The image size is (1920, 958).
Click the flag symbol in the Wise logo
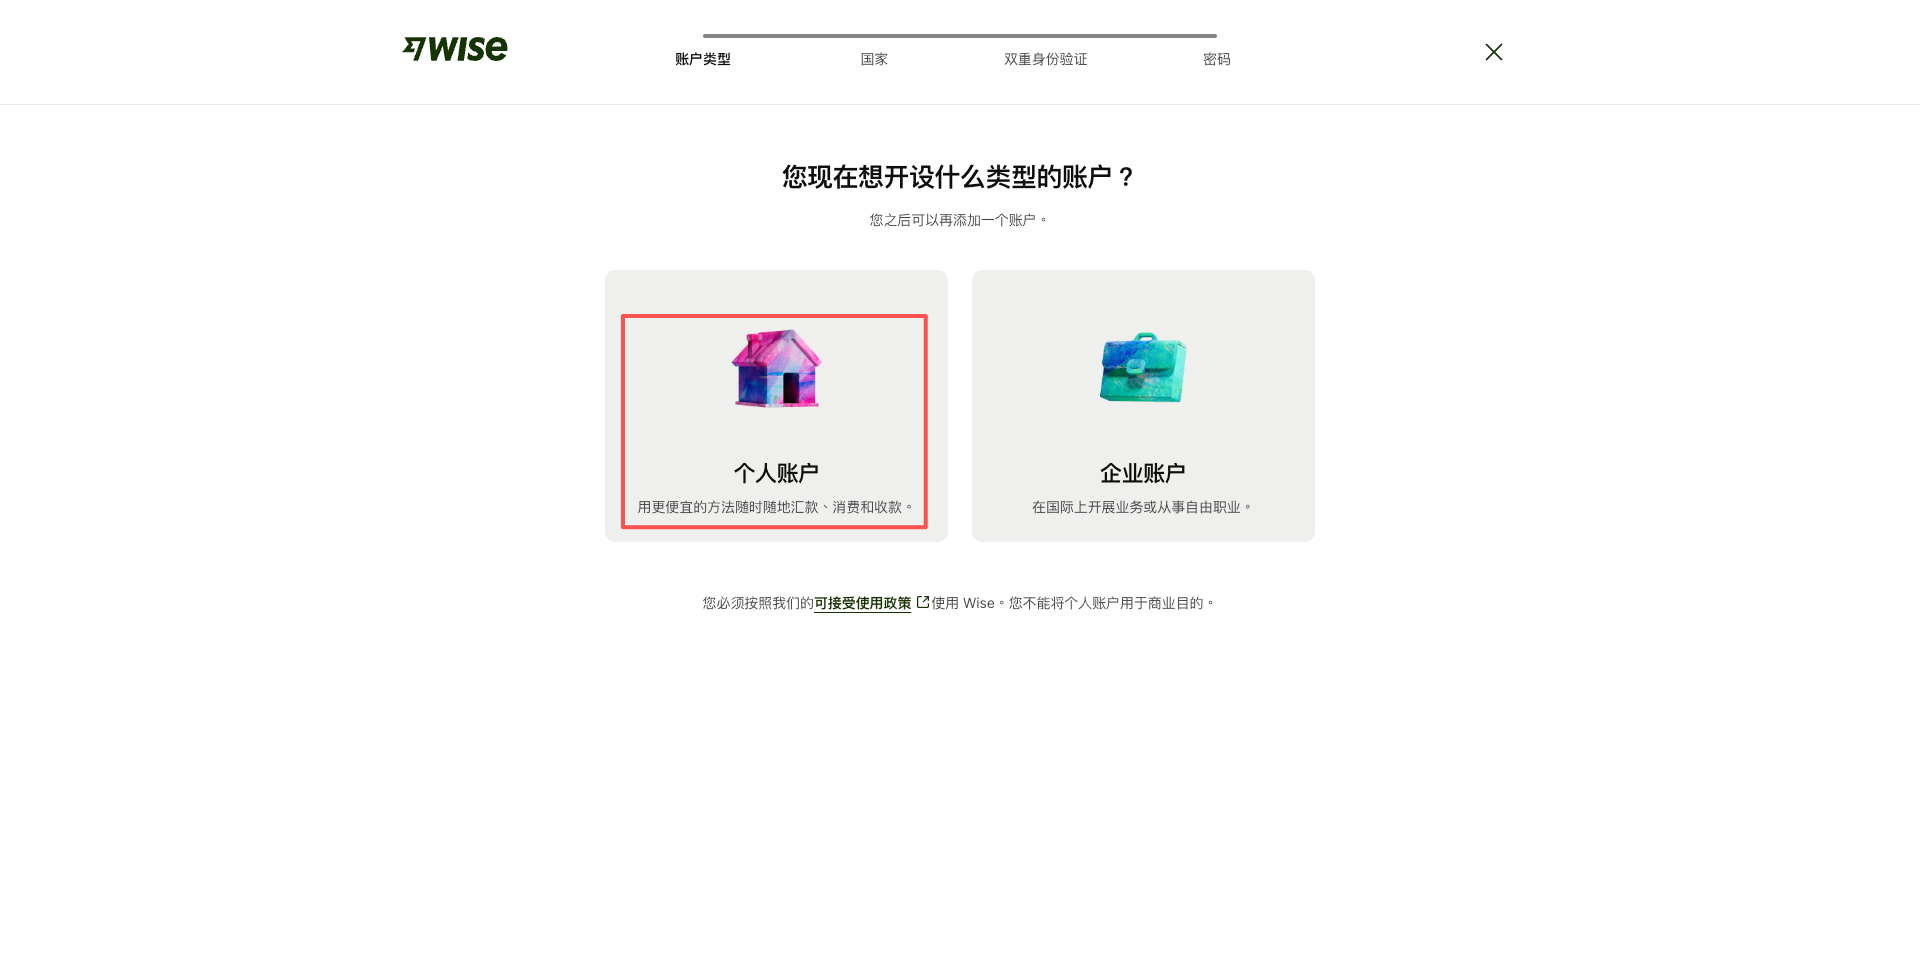tap(416, 48)
